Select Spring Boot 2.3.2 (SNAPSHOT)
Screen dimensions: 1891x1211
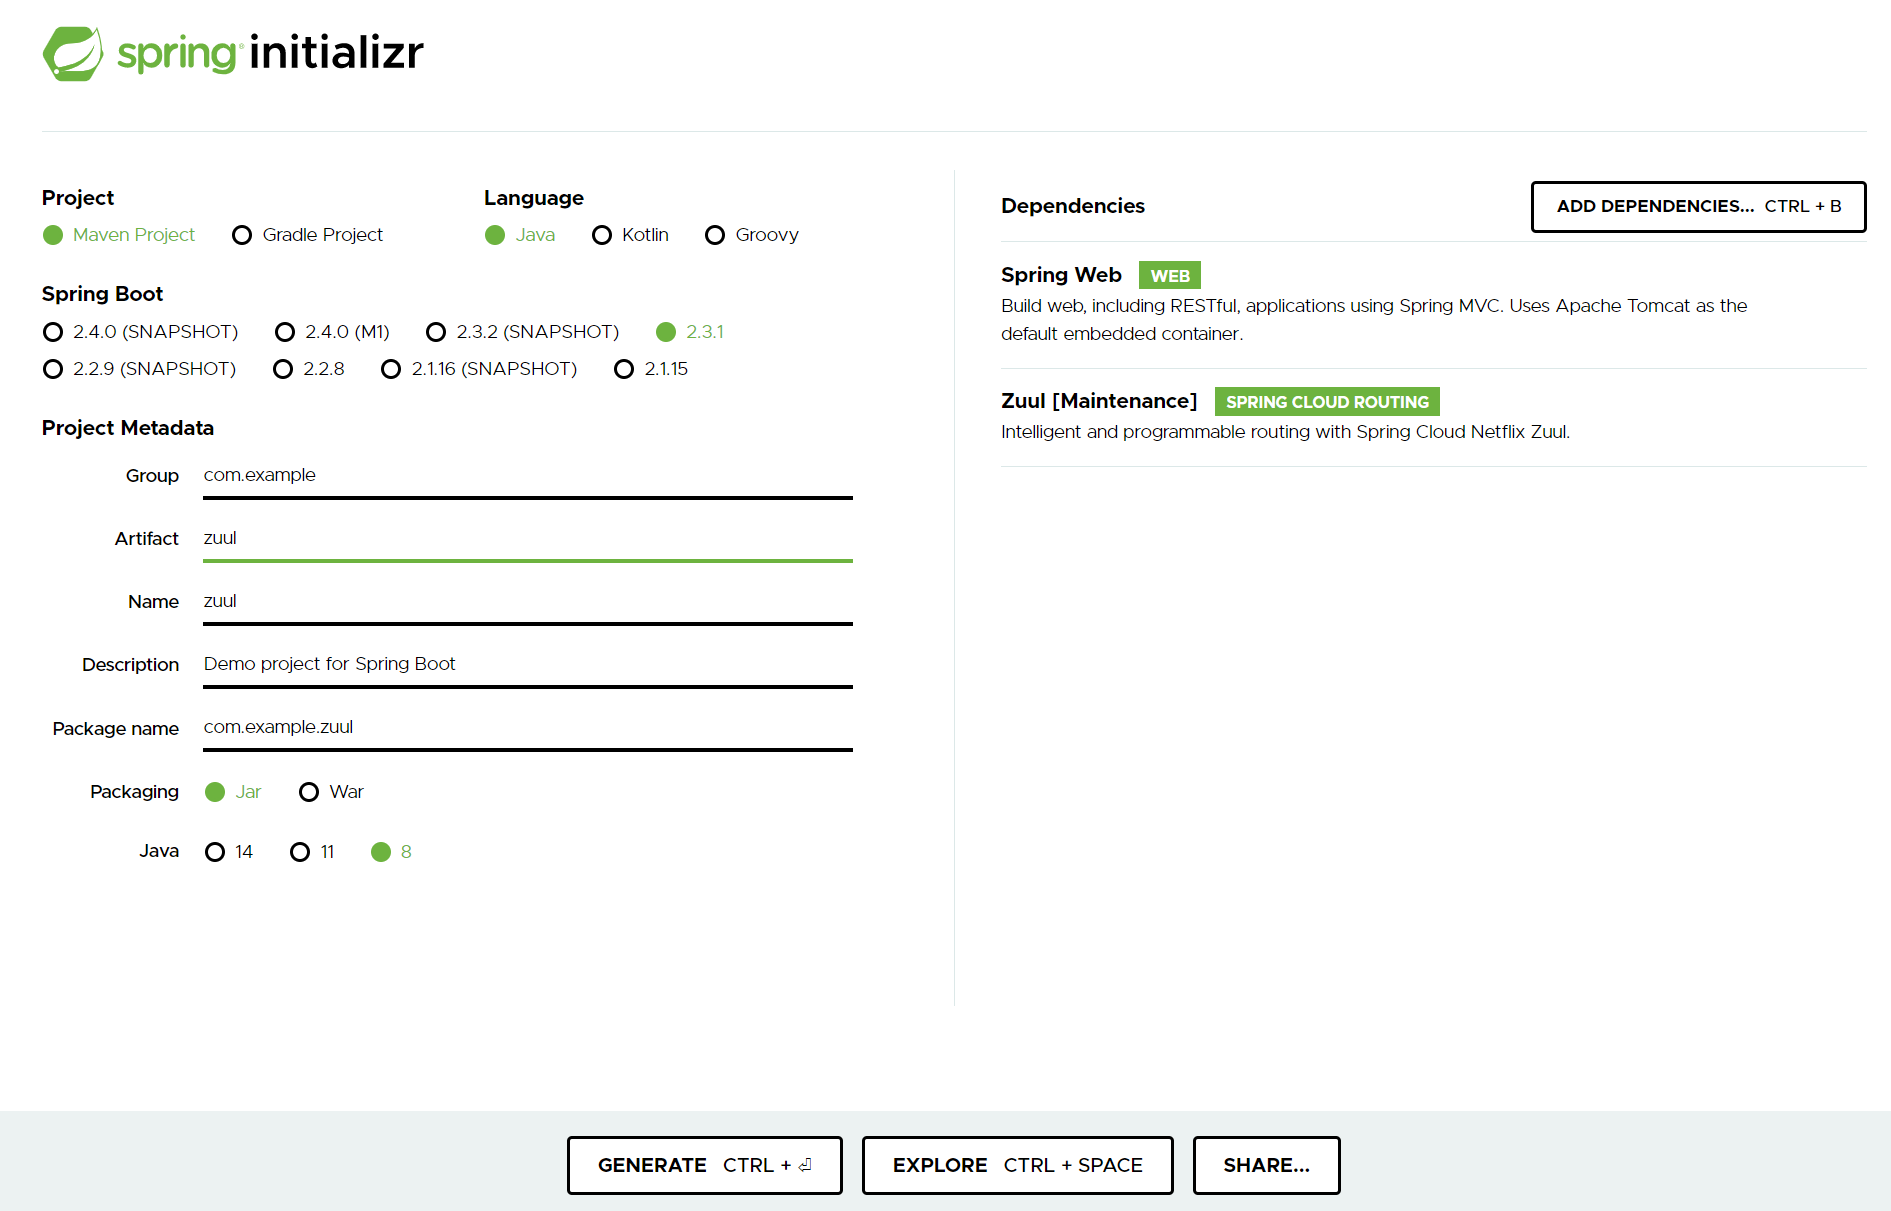[522, 332]
